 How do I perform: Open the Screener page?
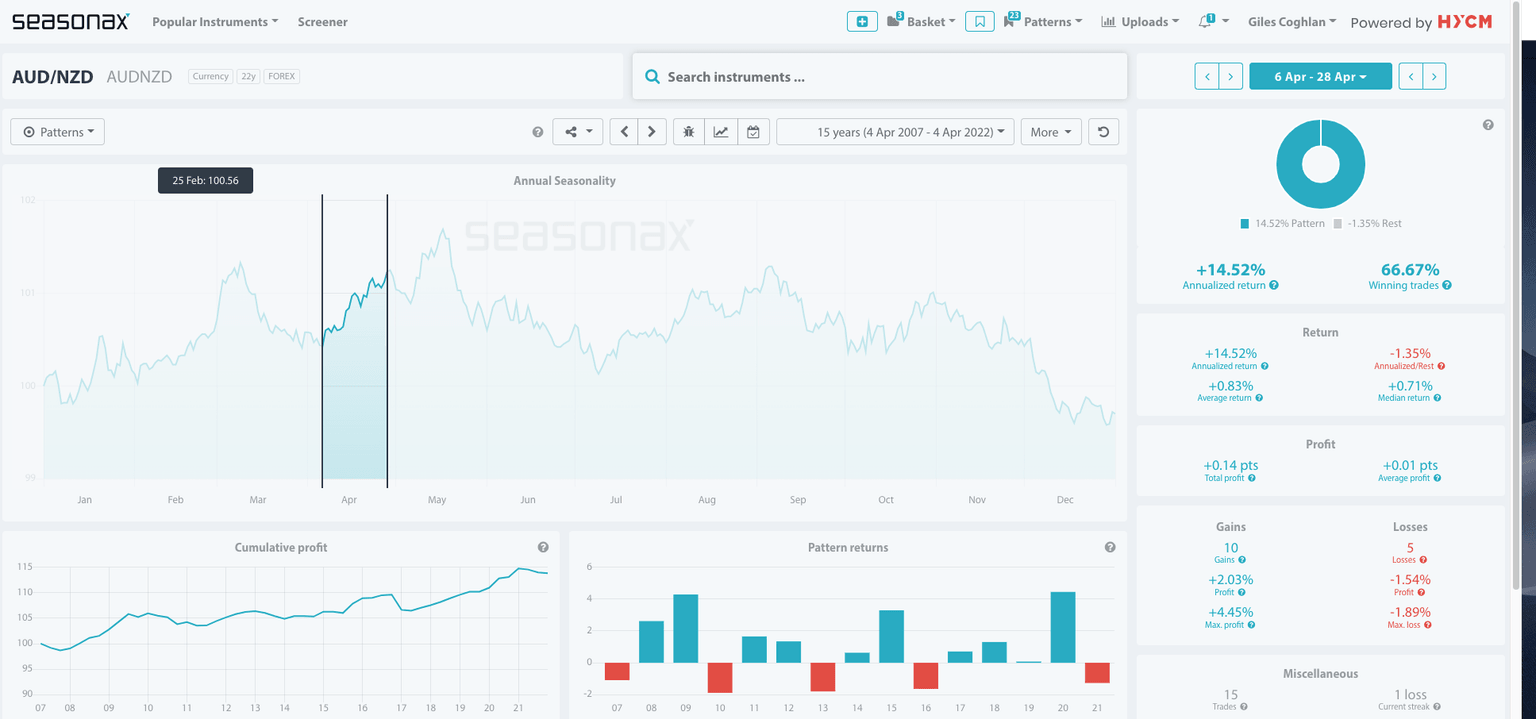coord(322,22)
